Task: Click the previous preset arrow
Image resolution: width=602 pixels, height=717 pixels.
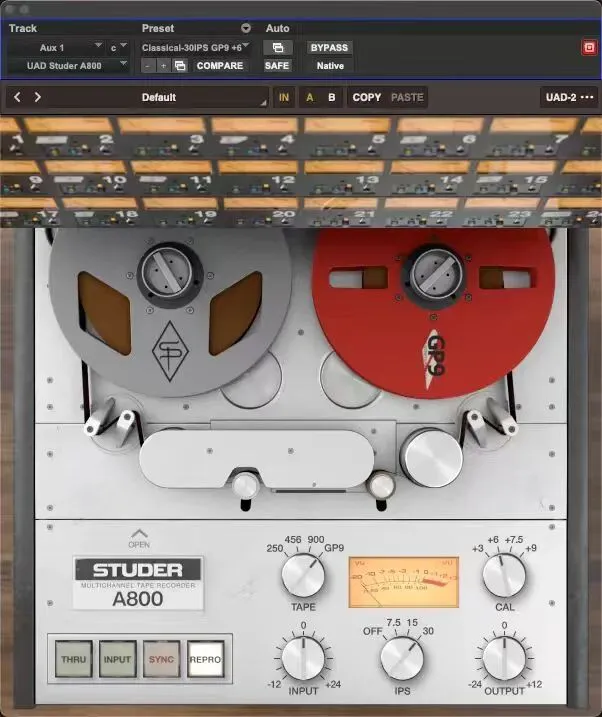Action: click(x=17, y=97)
